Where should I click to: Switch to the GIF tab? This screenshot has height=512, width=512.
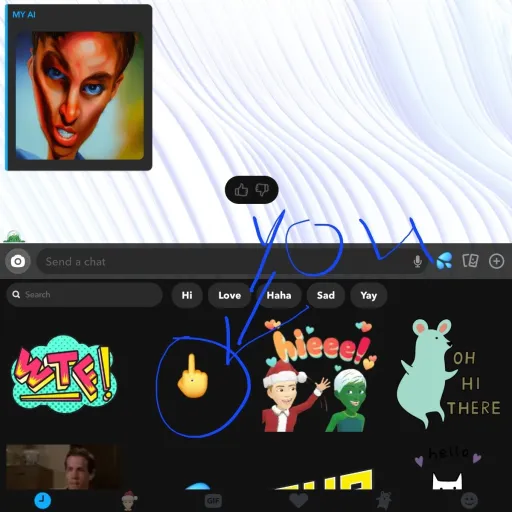point(213,501)
